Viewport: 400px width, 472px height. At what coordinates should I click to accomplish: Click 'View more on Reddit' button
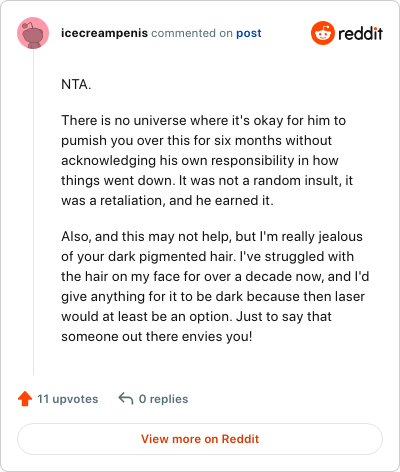200,439
